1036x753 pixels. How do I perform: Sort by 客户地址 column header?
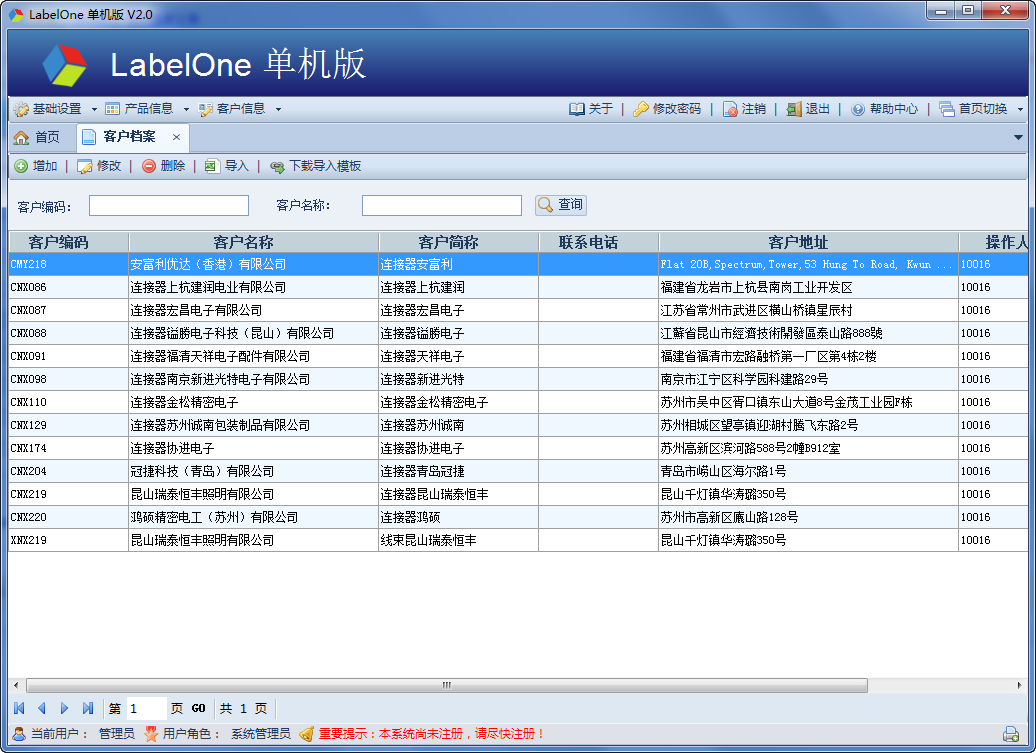pyautogui.click(x=809, y=242)
